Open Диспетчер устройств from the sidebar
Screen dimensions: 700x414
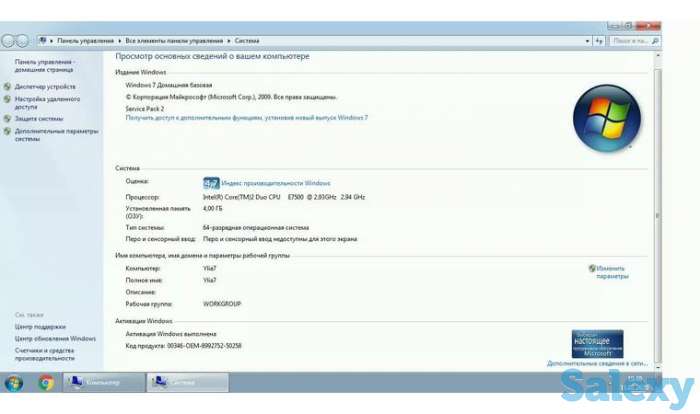[x=45, y=87]
